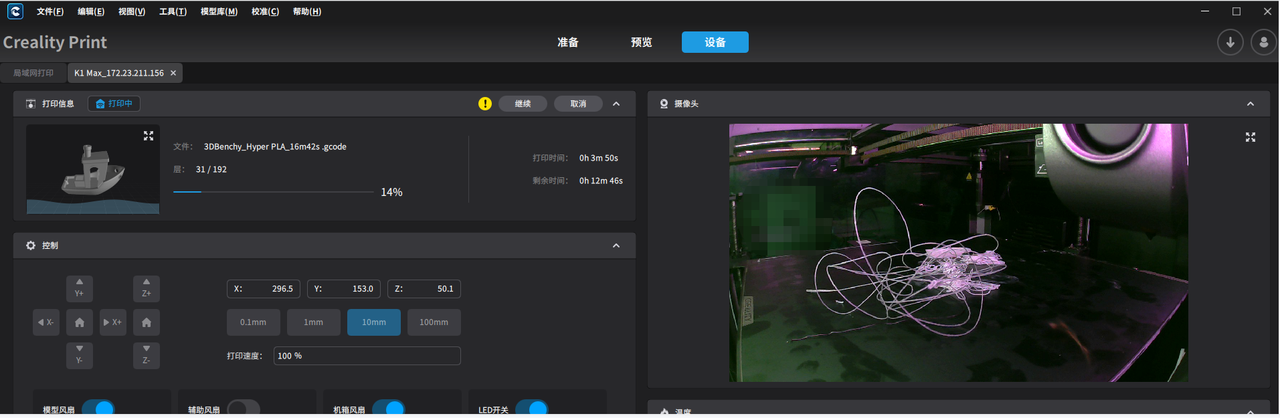Image resolution: width=1280 pixels, height=418 pixels.
Task: Set step distance to 100mm
Action: pyautogui.click(x=434, y=322)
